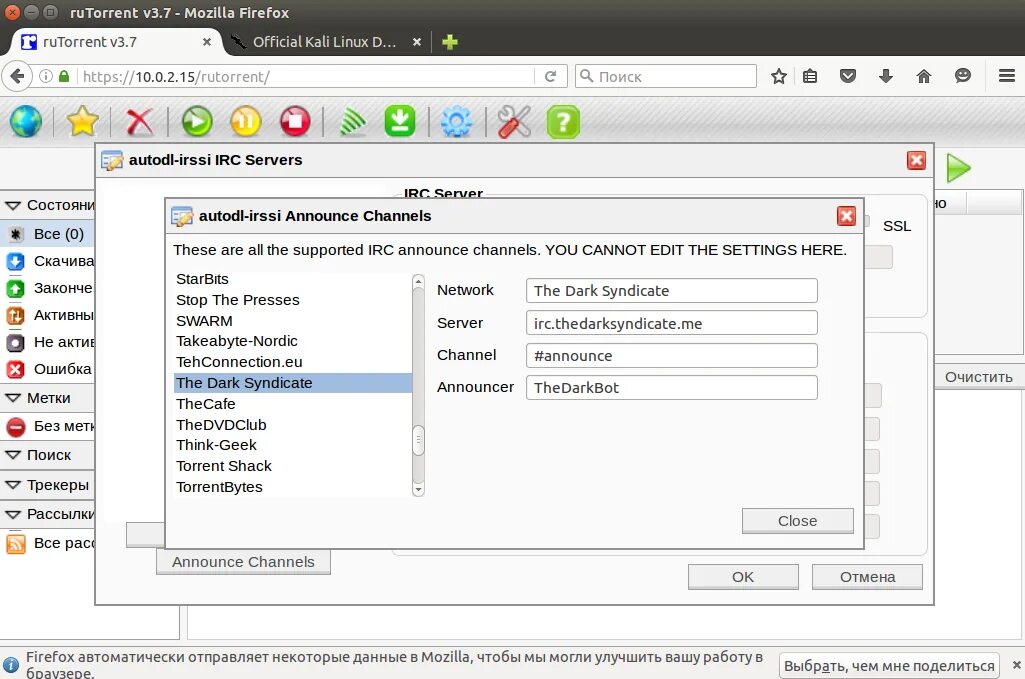Select the Активные sidebar filter

coord(47,316)
